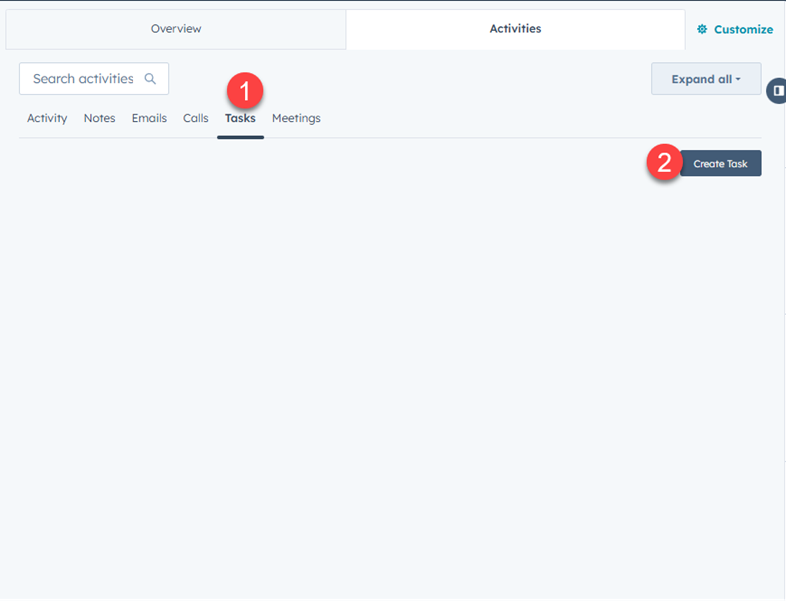Click the empty tasks list area
Image resolution: width=786 pixels, height=603 pixels.
(390, 380)
